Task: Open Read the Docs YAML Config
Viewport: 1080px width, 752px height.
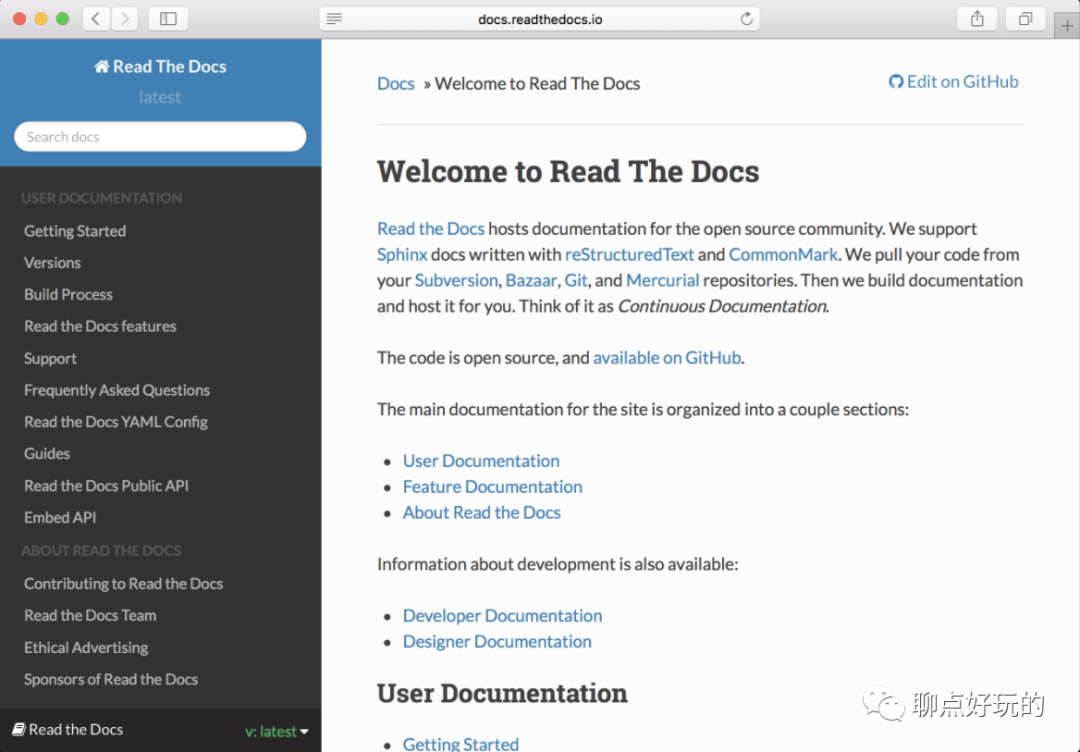Action: 116,421
